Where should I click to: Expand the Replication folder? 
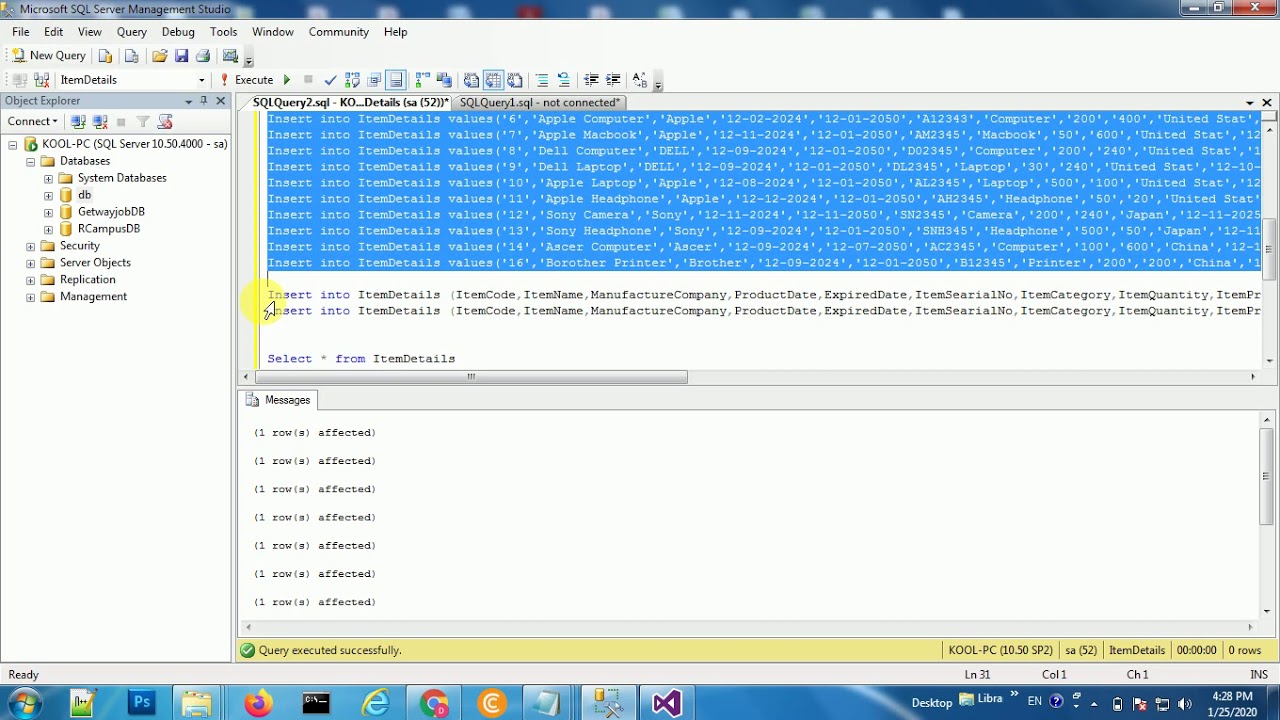pos(31,280)
